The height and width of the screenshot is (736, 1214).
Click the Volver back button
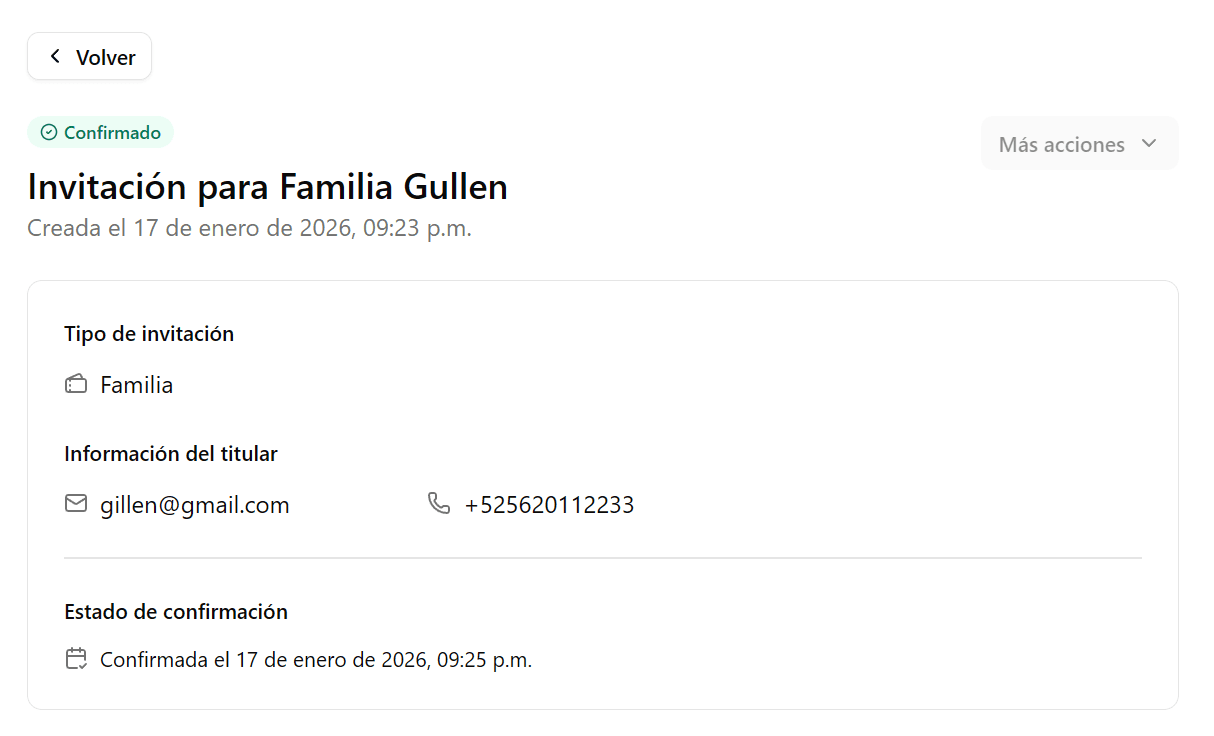(x=89, y=57)
